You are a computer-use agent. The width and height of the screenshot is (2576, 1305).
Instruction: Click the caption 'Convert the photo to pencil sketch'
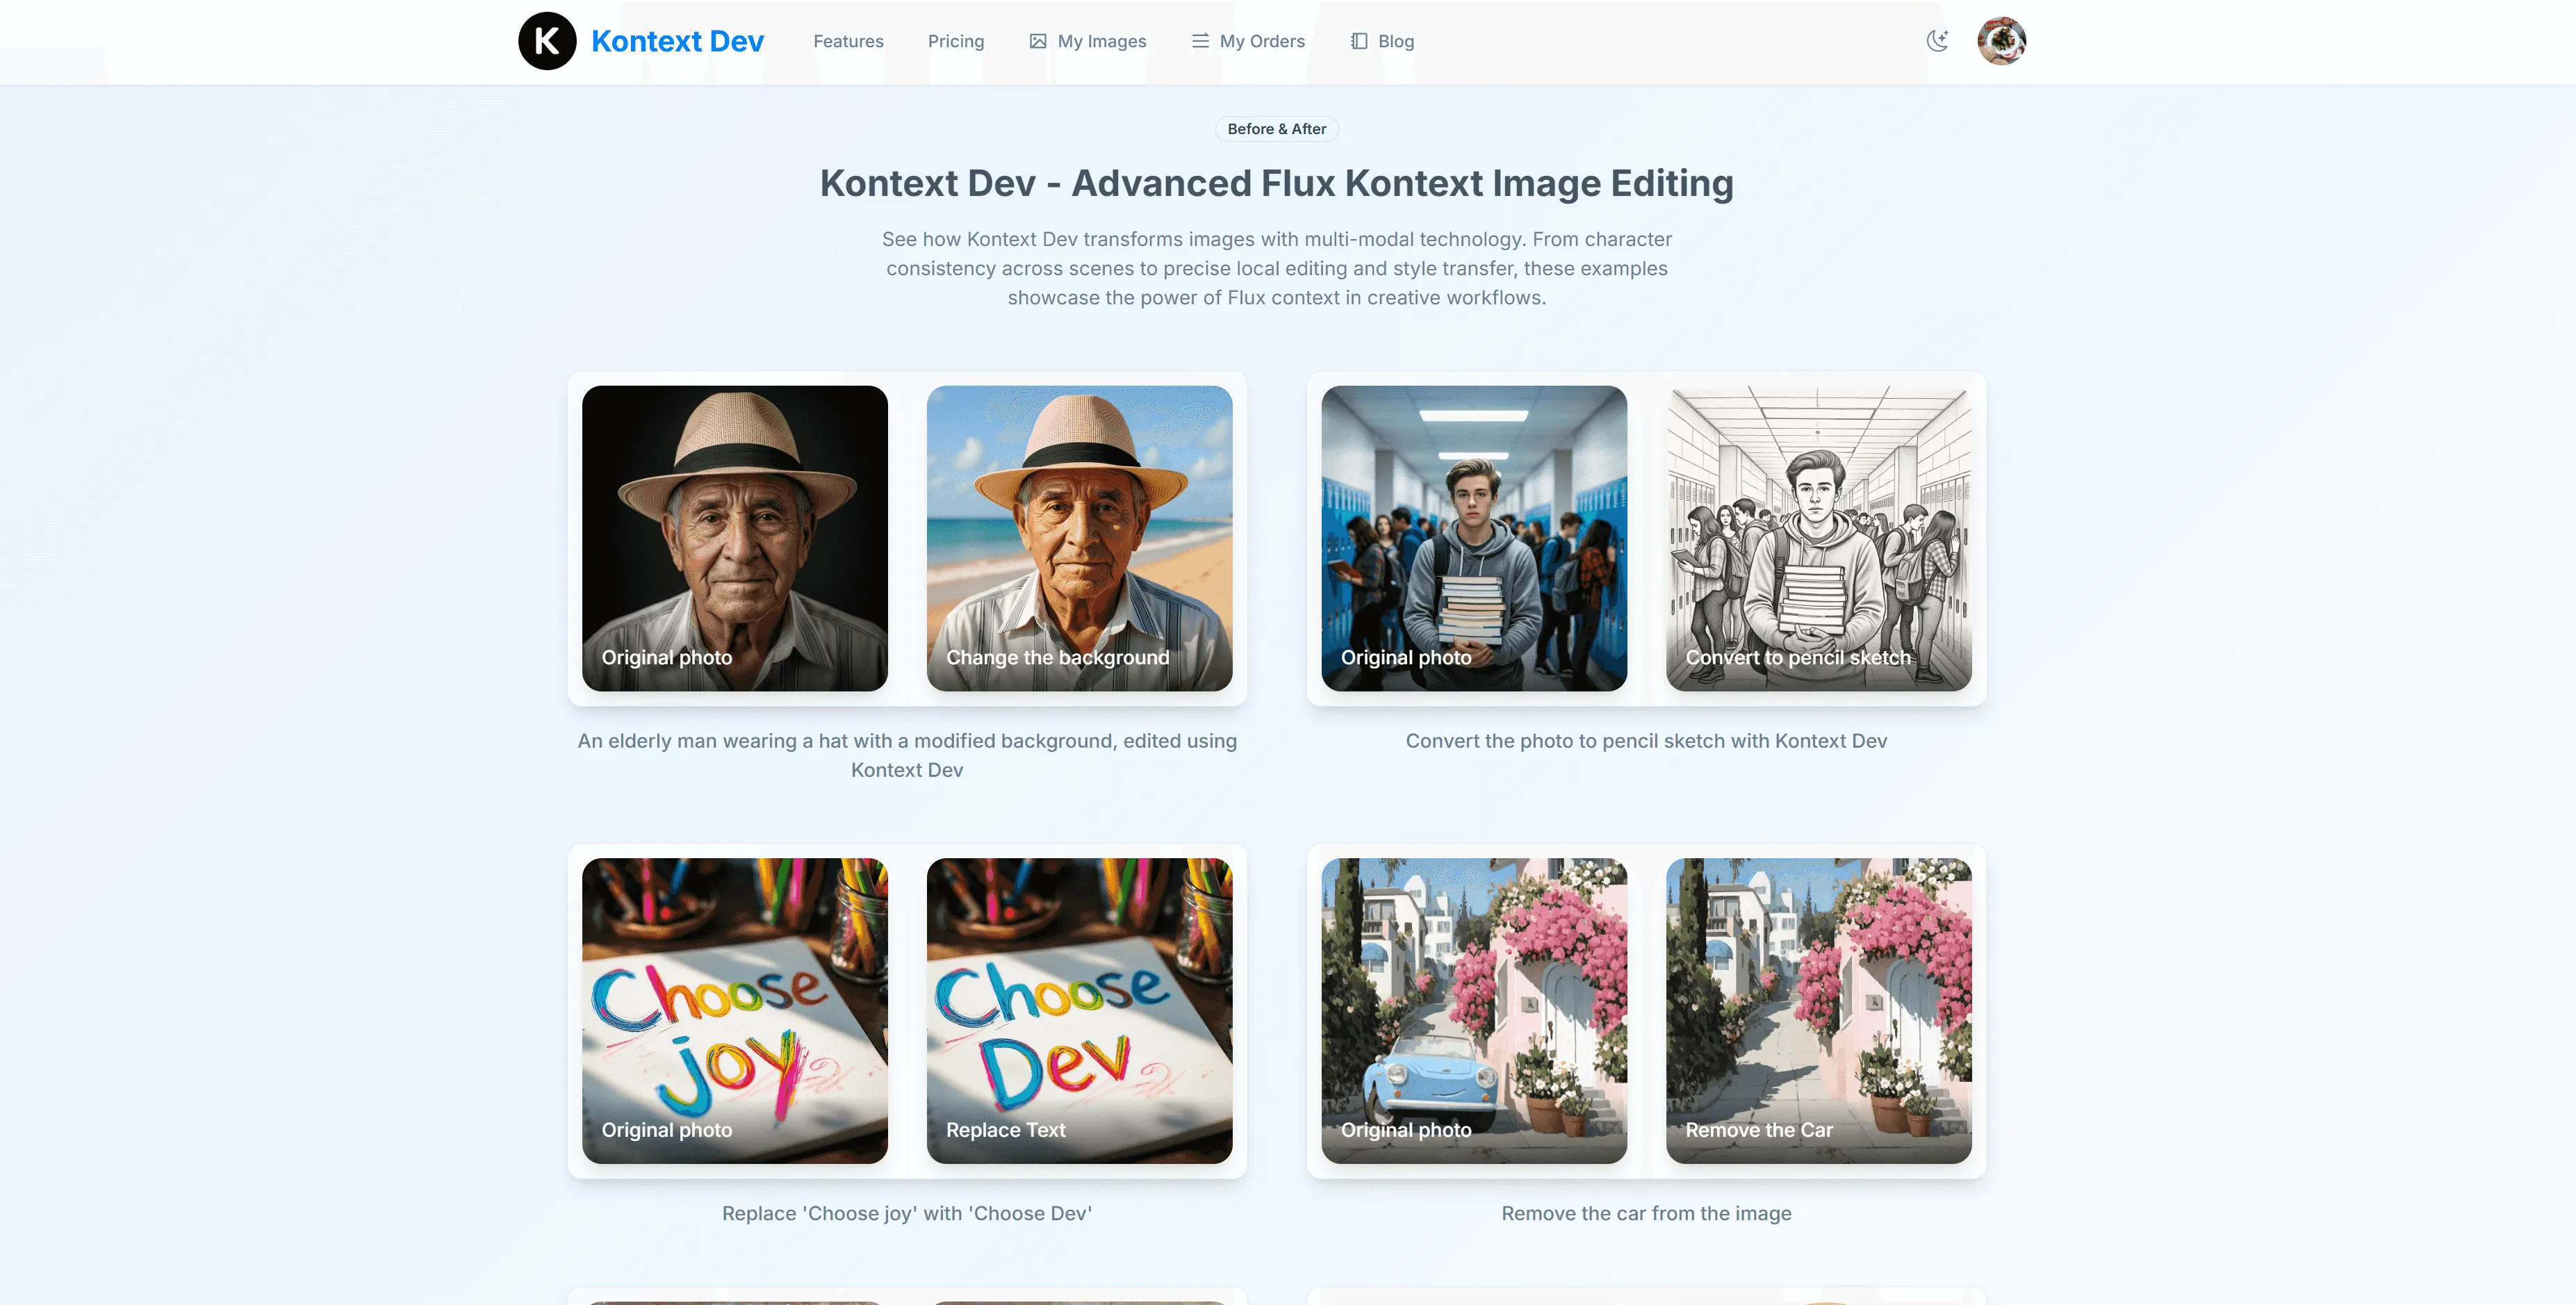click(1646, 741)
